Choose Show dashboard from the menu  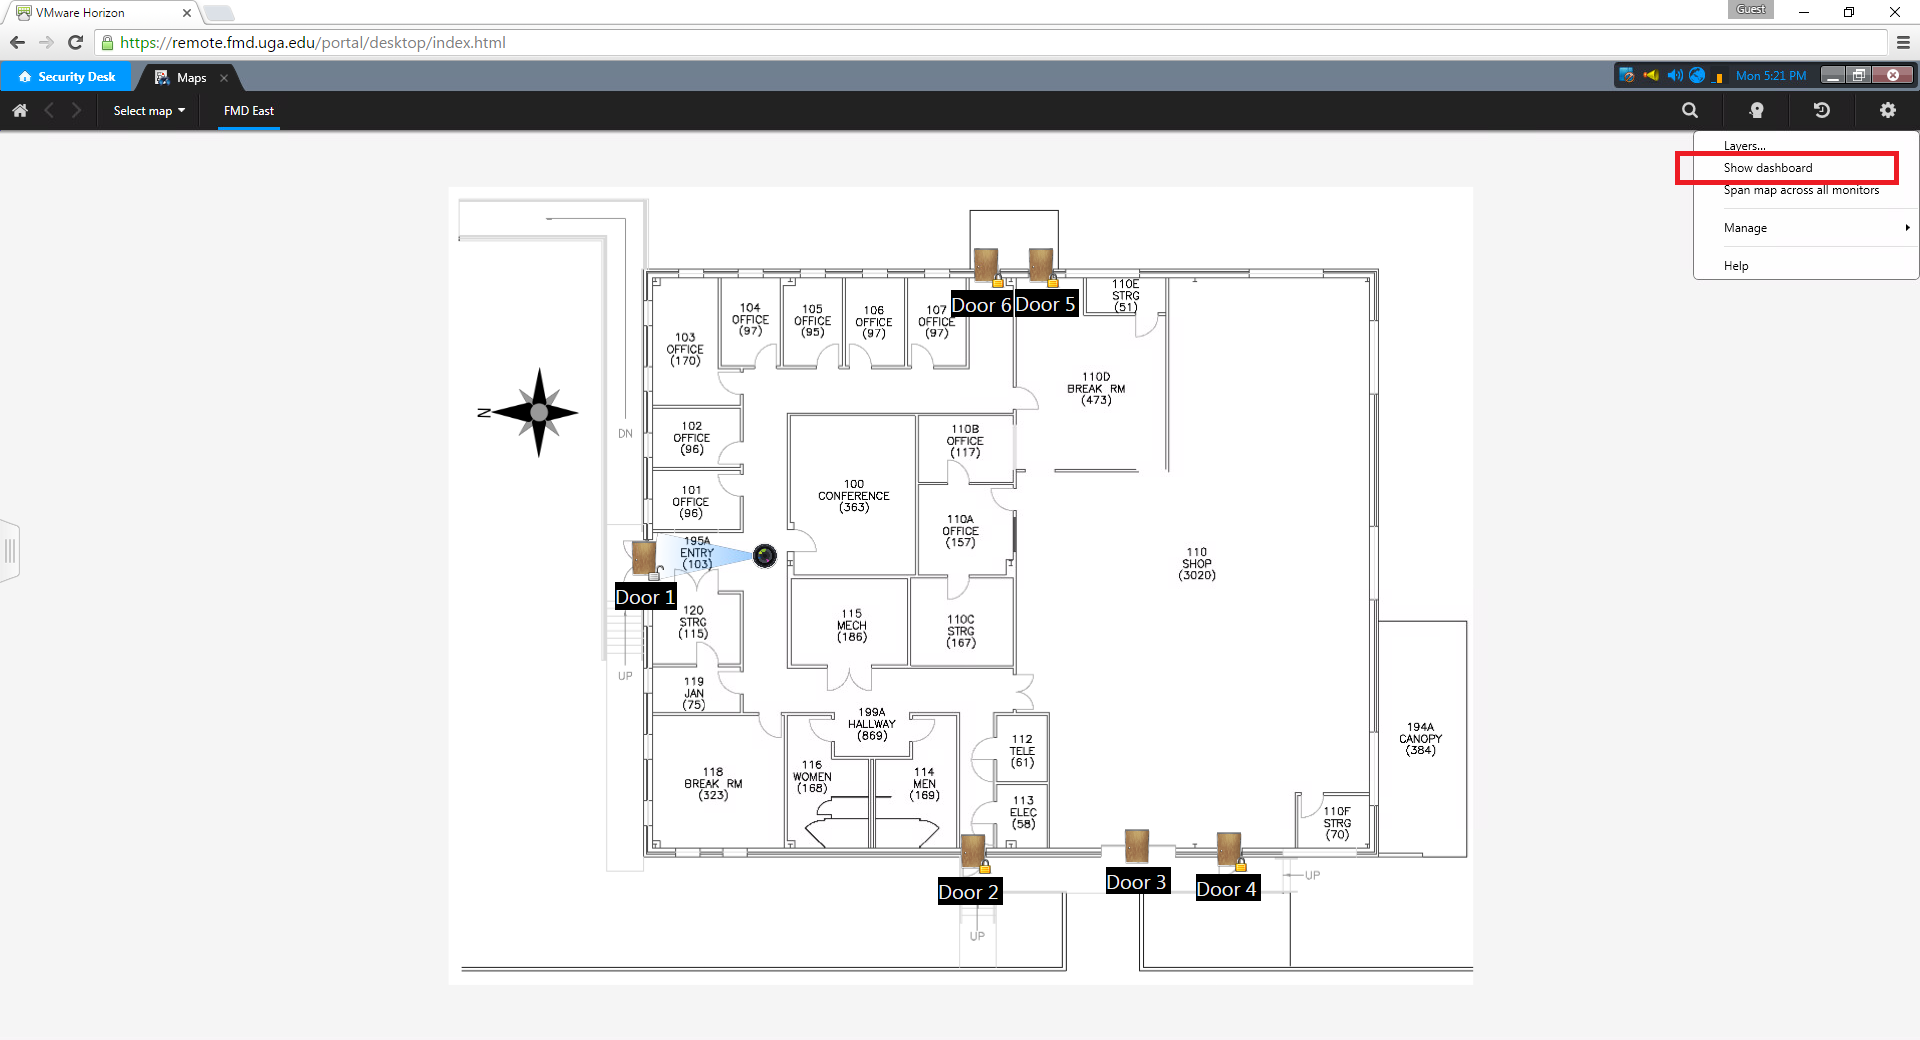(1768, 168)
